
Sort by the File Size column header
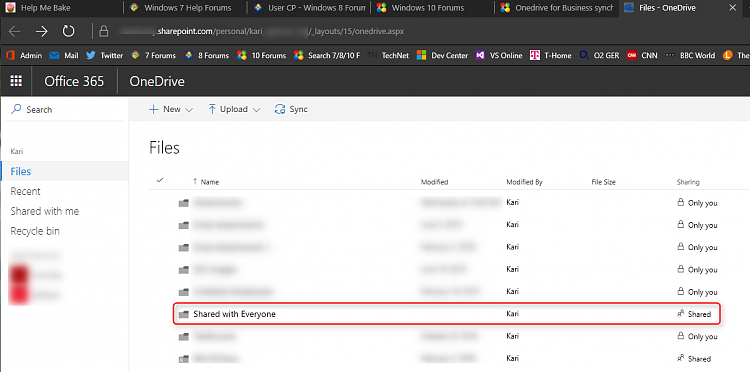click(603, 182)
